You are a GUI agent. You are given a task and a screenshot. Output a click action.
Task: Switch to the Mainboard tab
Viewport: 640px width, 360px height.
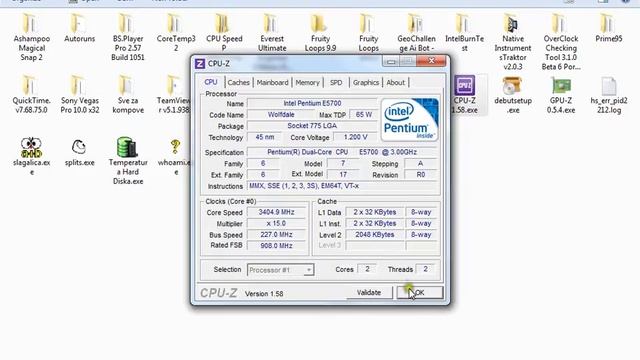[x=272, y=82]
